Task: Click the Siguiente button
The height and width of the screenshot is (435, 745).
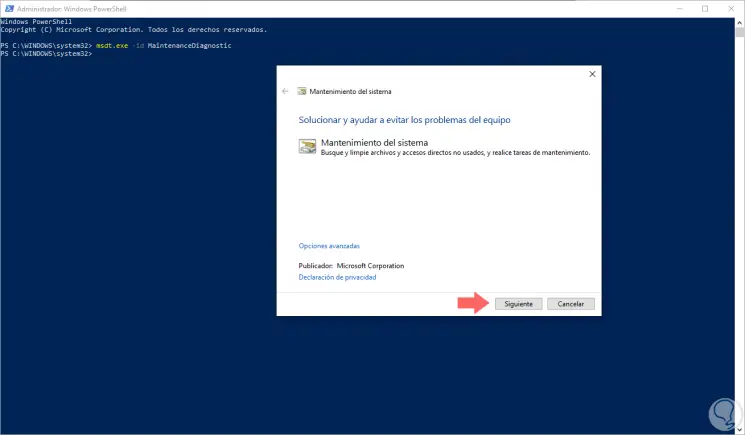Action: click(x=519, y=303)
